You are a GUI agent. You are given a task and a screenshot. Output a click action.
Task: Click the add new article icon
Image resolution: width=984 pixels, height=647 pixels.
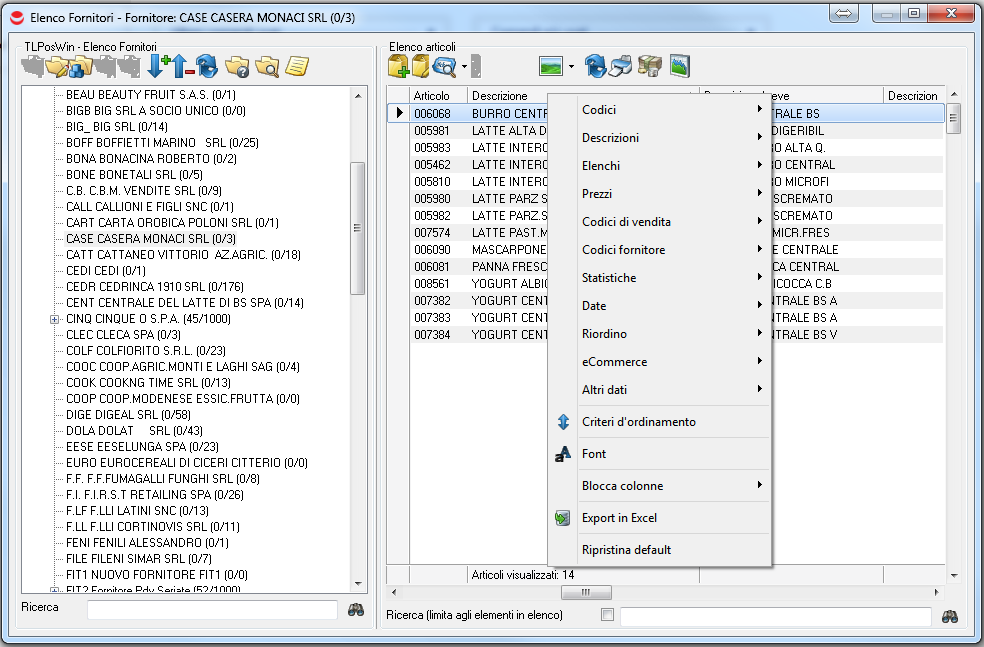point(399,67)
